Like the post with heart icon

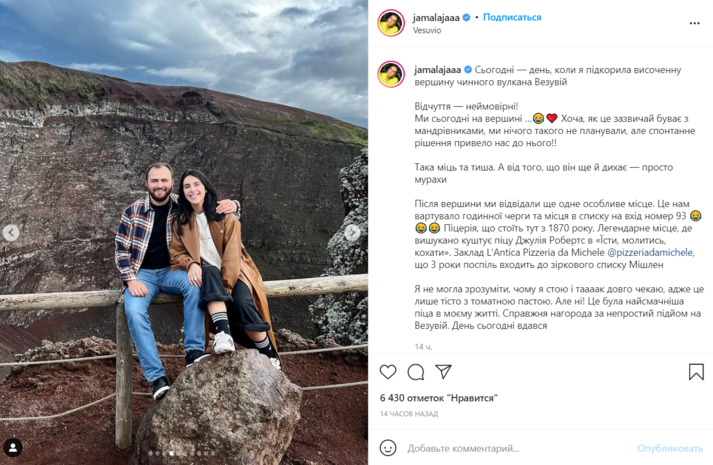point(388,372)
